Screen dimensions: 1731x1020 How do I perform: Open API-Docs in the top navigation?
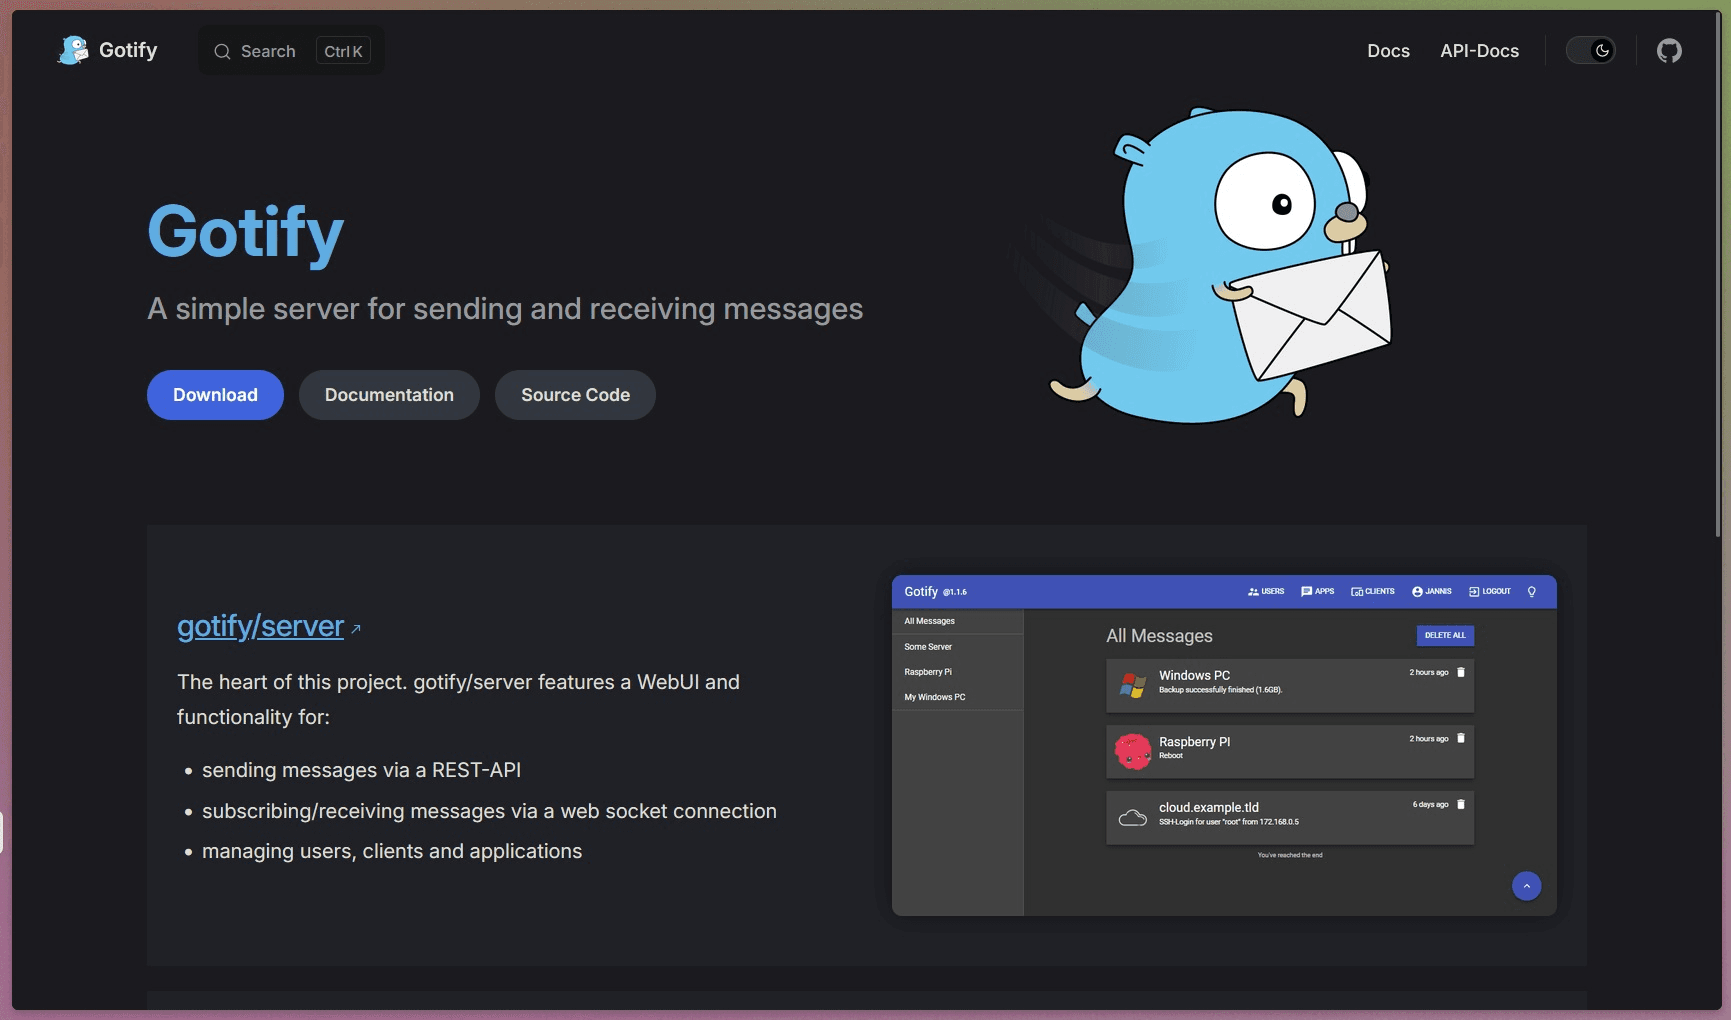(x=1479, y=51)
